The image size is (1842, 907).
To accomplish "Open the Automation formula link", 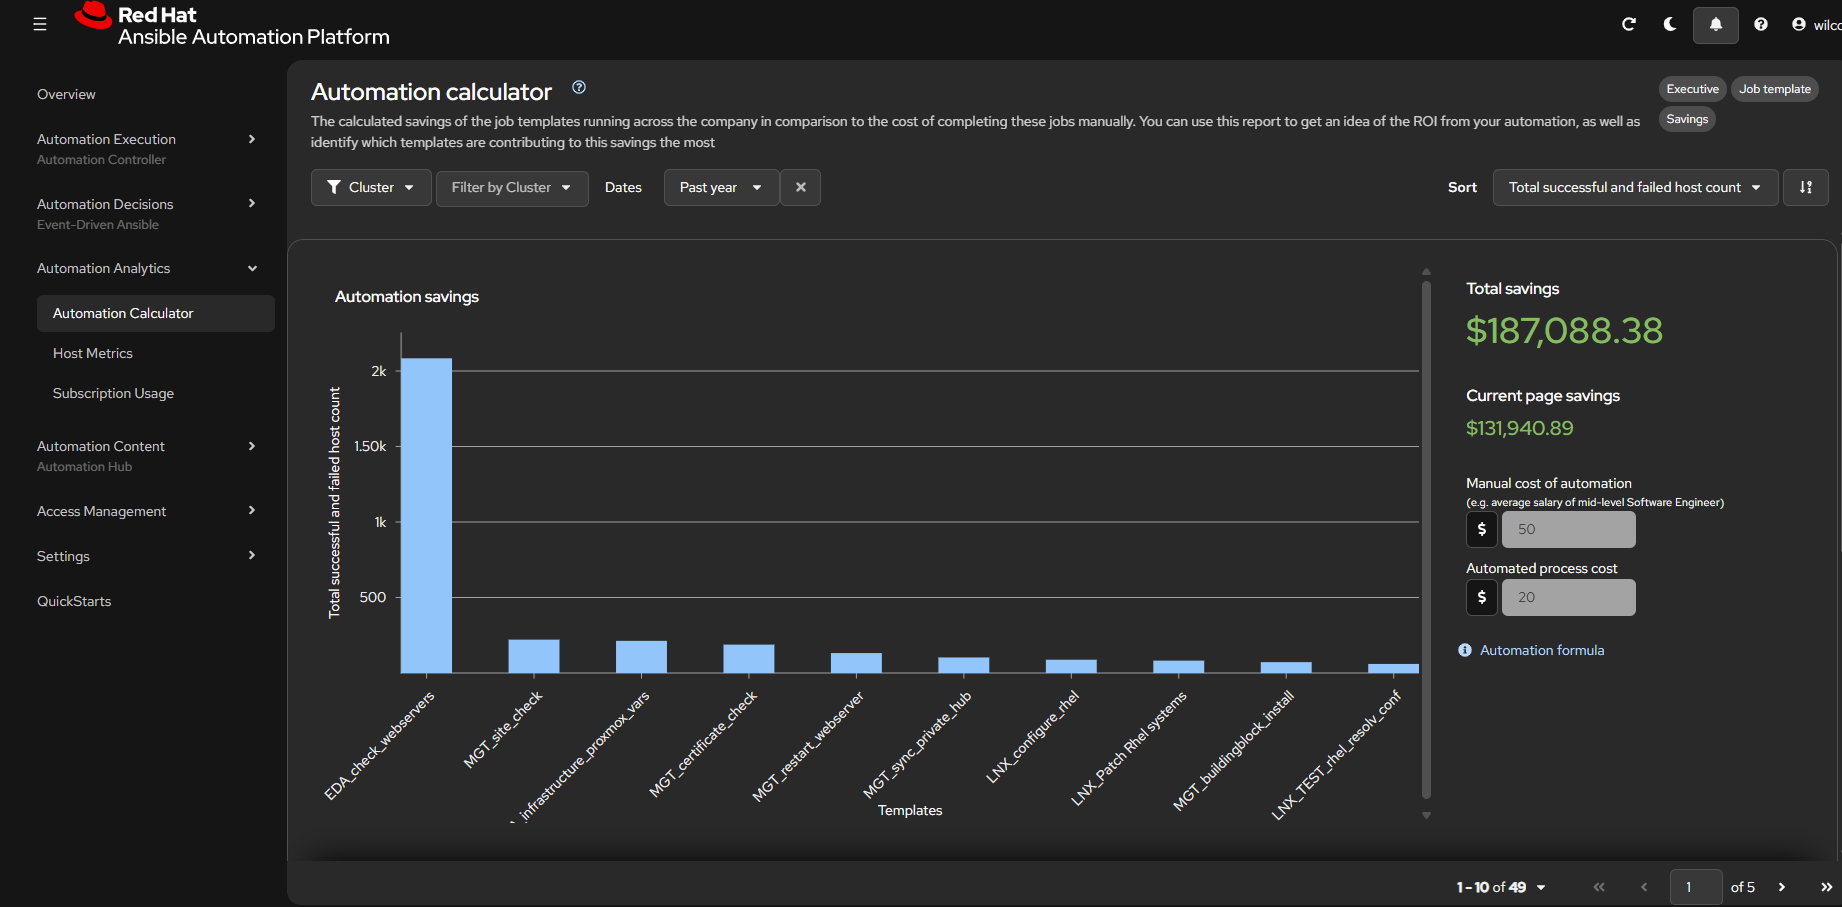I will 1542,650.
